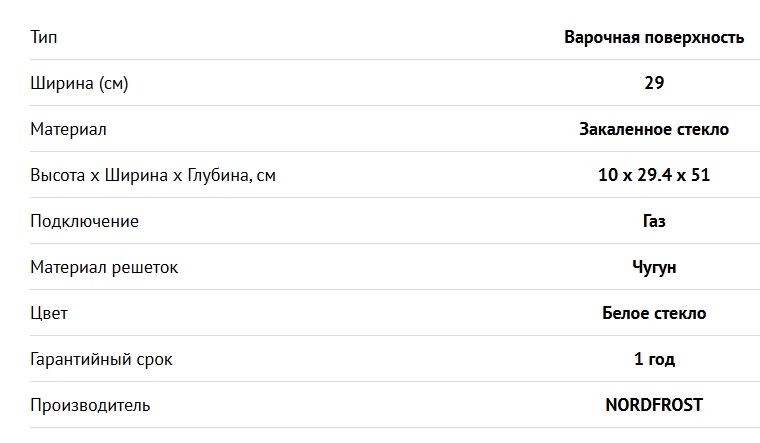Click the connection value 'Газ'
Viewport: 760px width, 443px height.
pyautogui.click(x=654, y=221)
